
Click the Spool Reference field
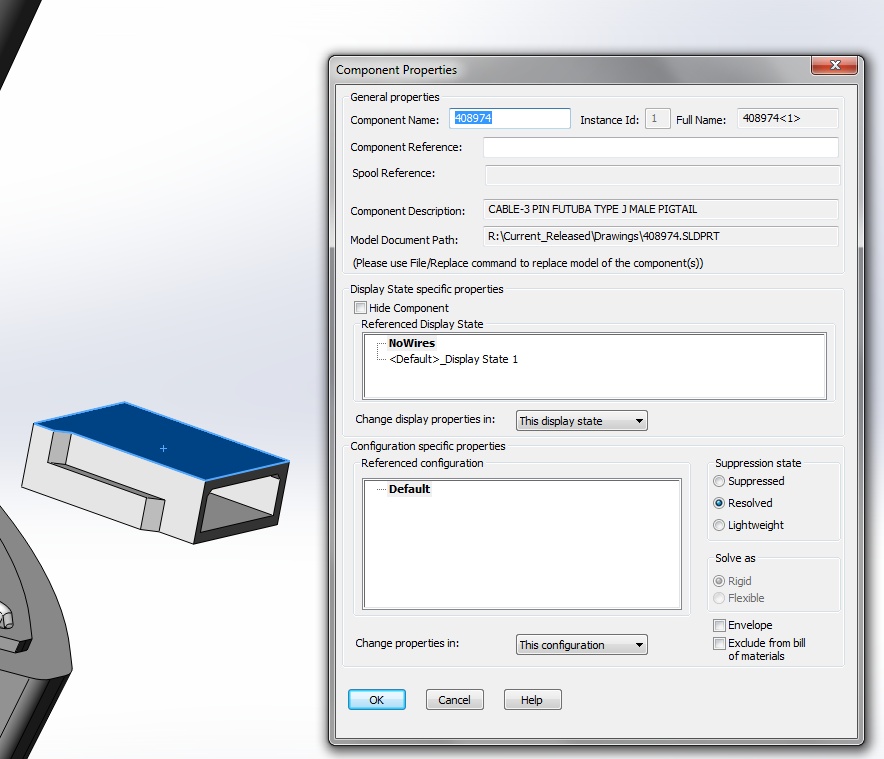click(x=662, y=174)
